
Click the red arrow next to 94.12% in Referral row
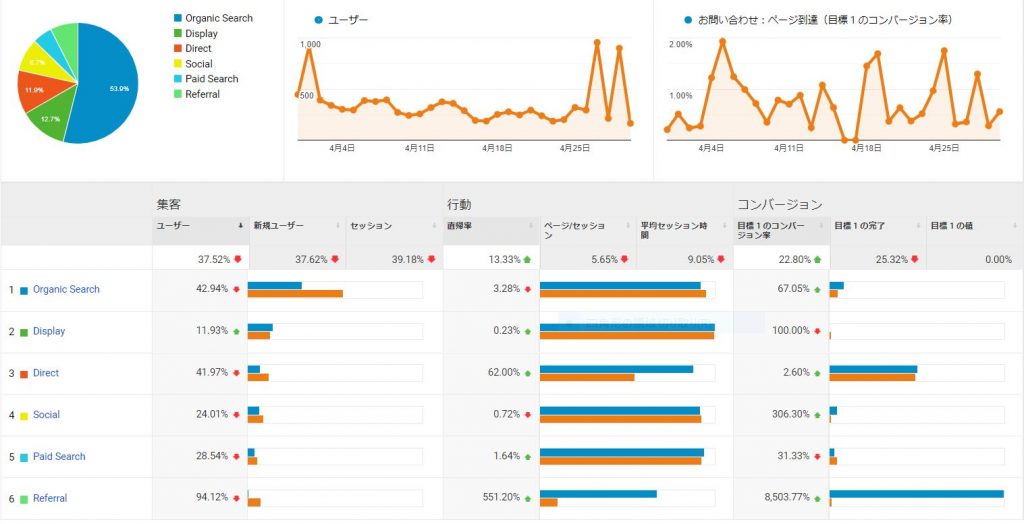pyautogui.click(x=236, y=498)
